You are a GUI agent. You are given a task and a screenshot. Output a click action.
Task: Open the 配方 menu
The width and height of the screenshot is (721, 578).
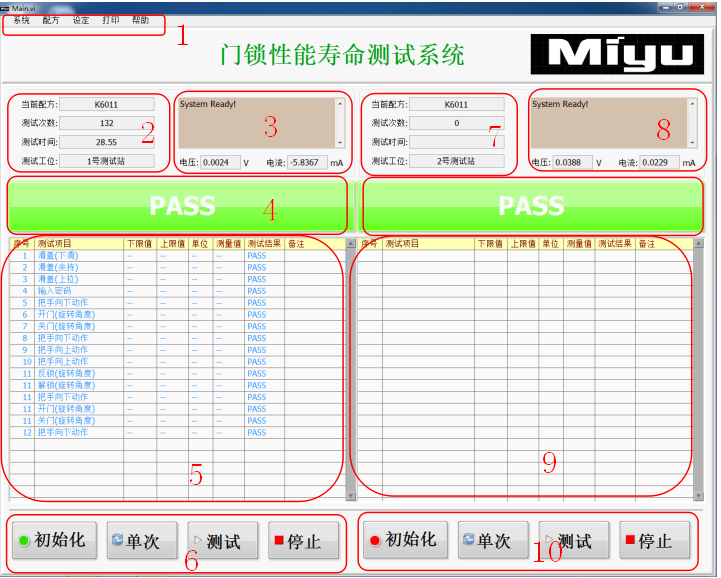(51, 20)
